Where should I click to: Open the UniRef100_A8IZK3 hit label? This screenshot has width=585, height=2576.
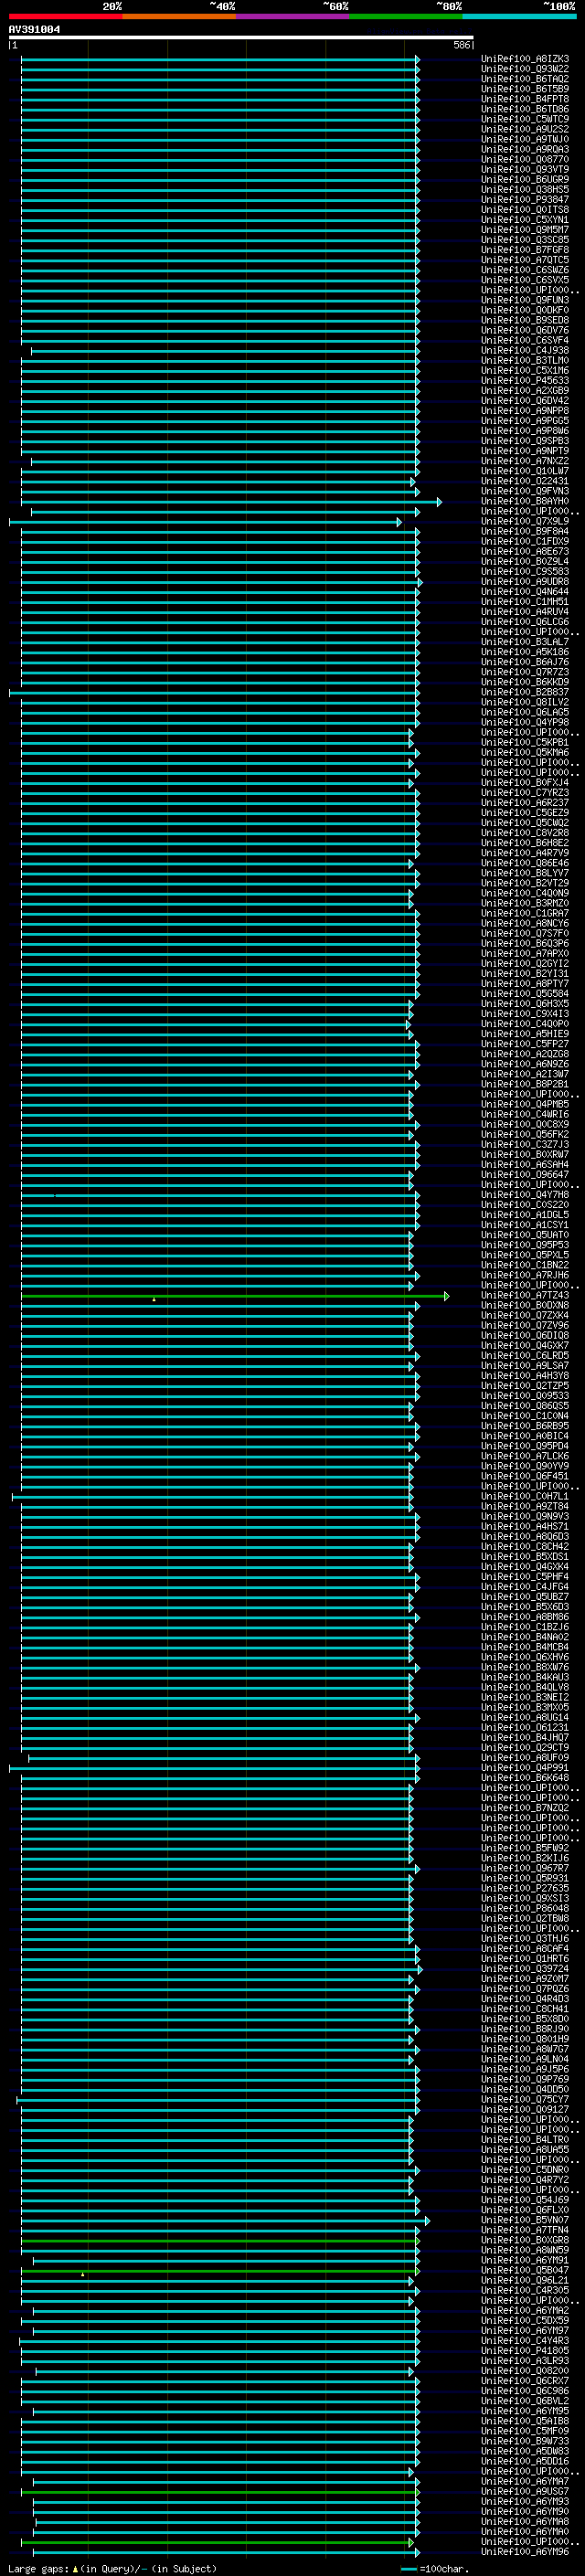coord(525,59)
